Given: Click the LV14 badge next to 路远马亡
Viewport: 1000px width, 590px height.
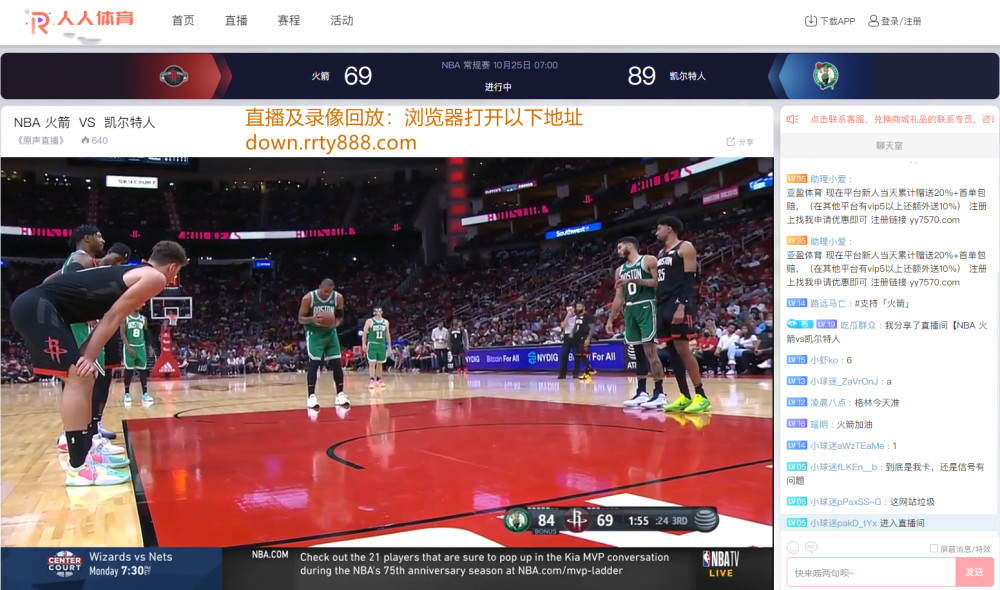Looking at the screenshot, I should point(797,303).
